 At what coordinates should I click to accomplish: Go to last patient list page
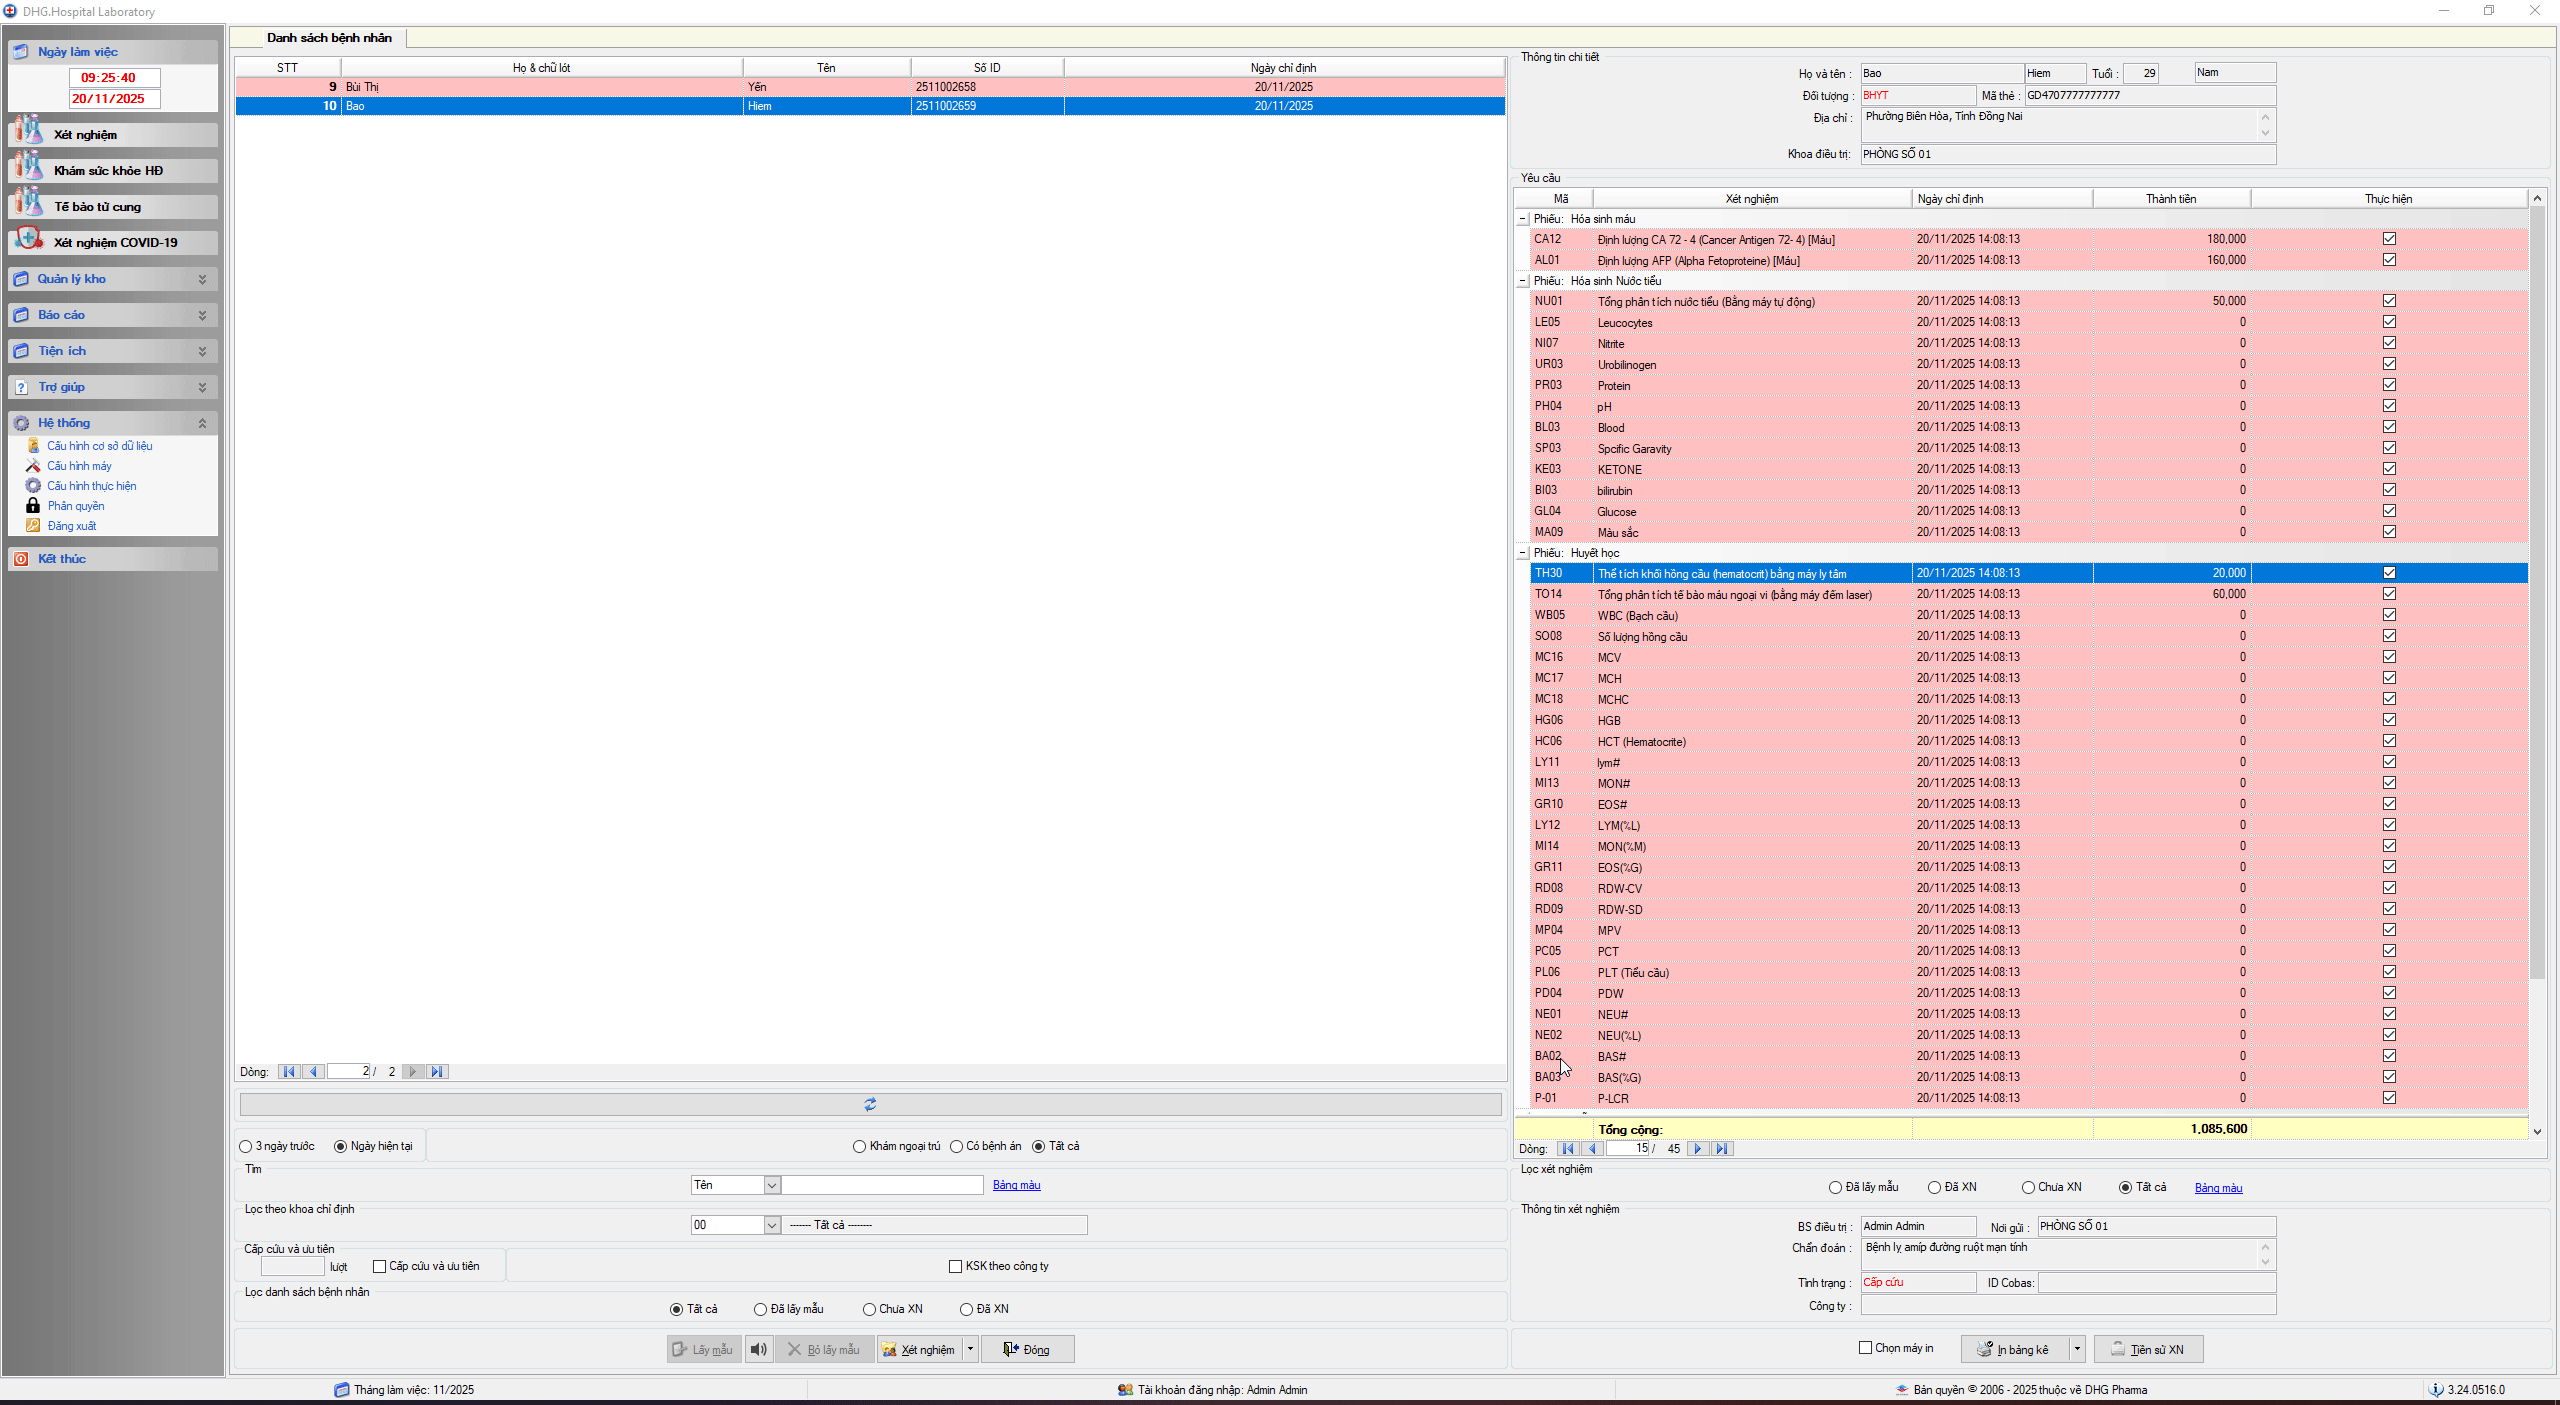437,1071
